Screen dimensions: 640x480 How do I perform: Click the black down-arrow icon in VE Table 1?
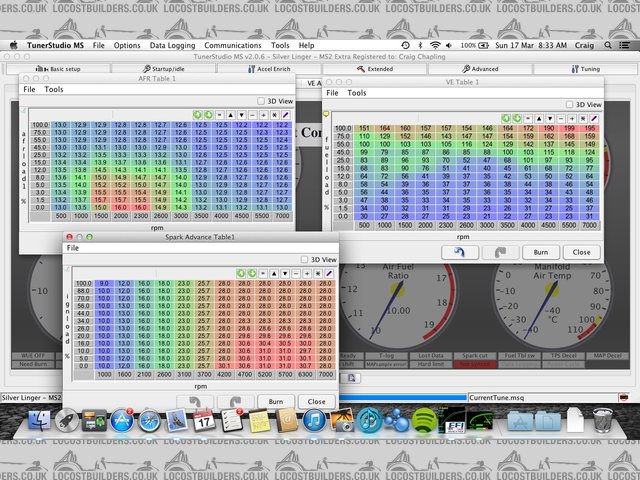pos(550,118)
